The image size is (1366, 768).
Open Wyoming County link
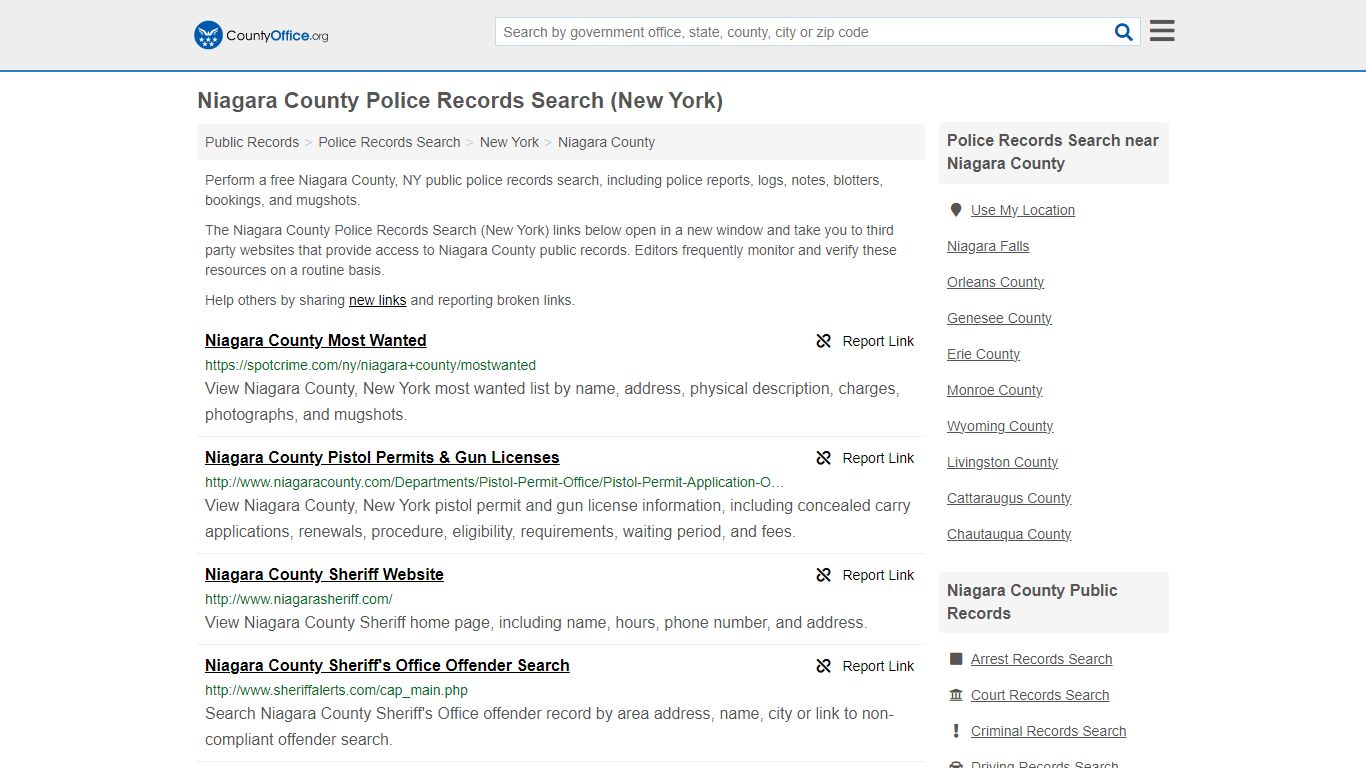pos(1000,426)
